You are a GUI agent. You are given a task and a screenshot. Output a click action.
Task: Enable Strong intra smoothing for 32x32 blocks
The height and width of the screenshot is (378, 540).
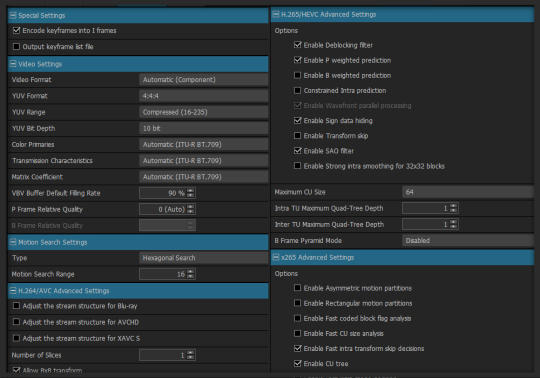298,166
